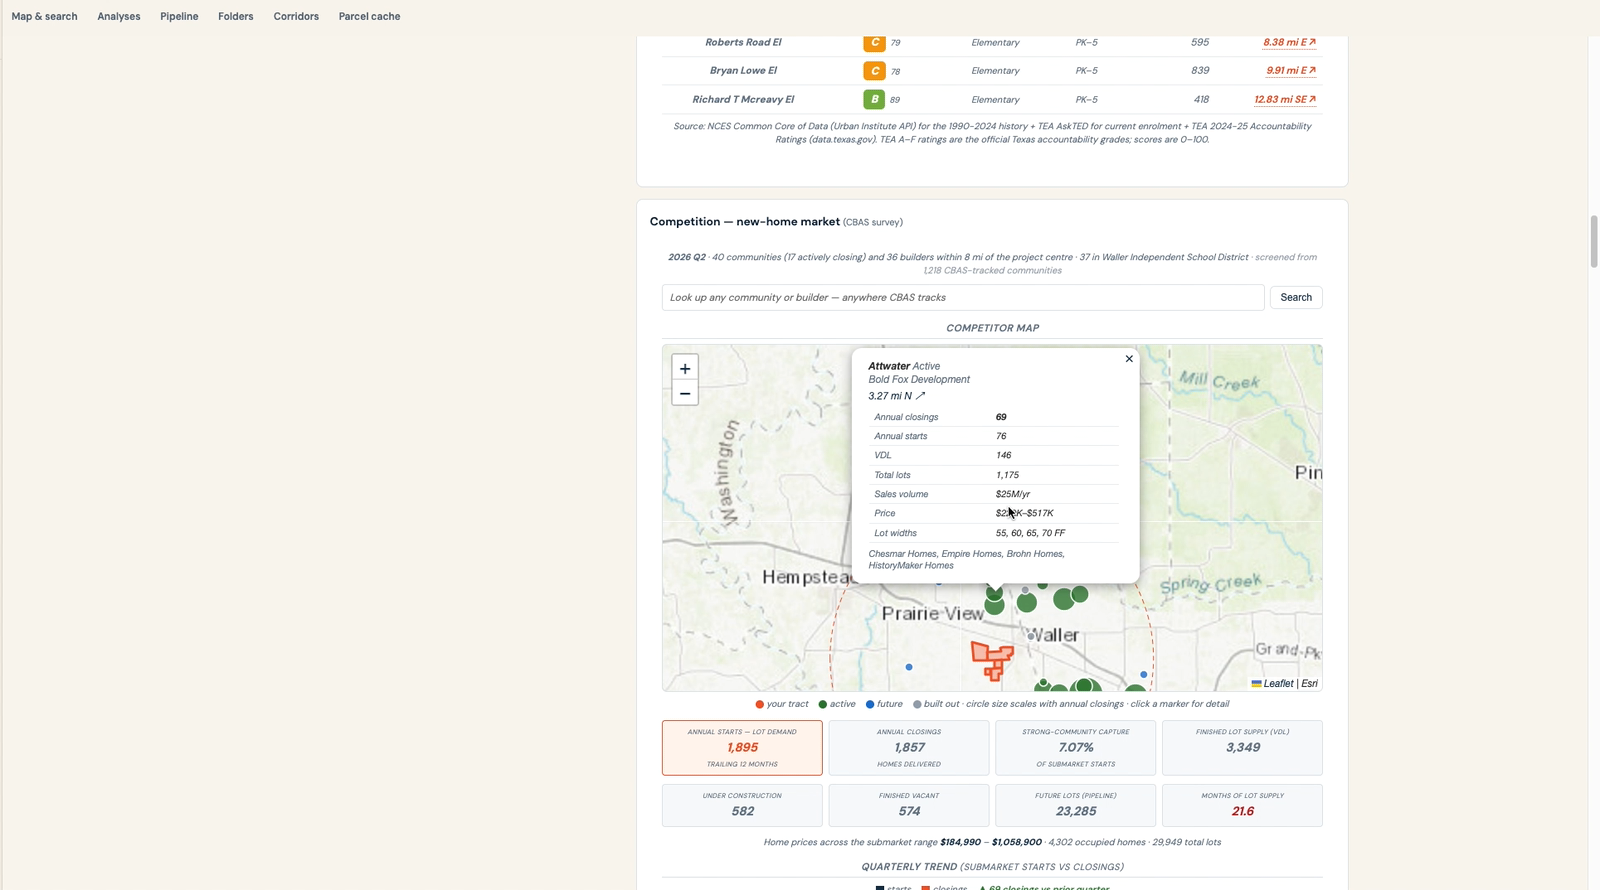Viewport: 1600px width, 890px height.
Task: Click the Lot widths 55, 60, 65, 70 FF value
Action: click(1030, 533)
